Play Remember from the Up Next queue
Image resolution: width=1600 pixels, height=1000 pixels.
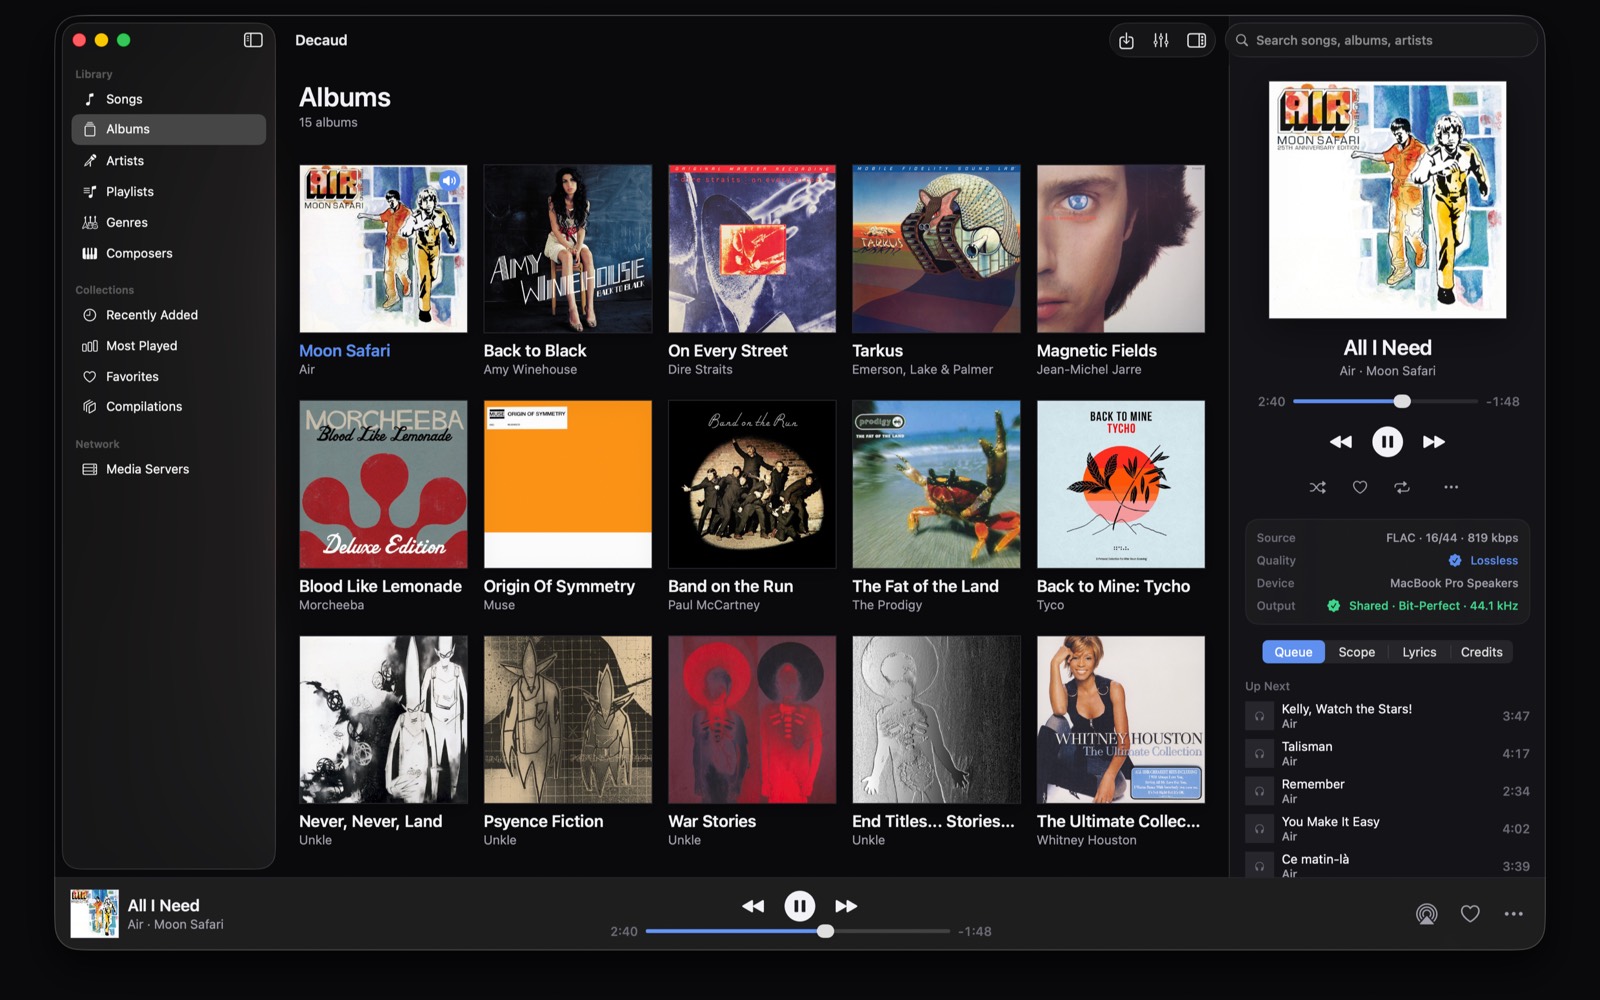[1387, 791]
